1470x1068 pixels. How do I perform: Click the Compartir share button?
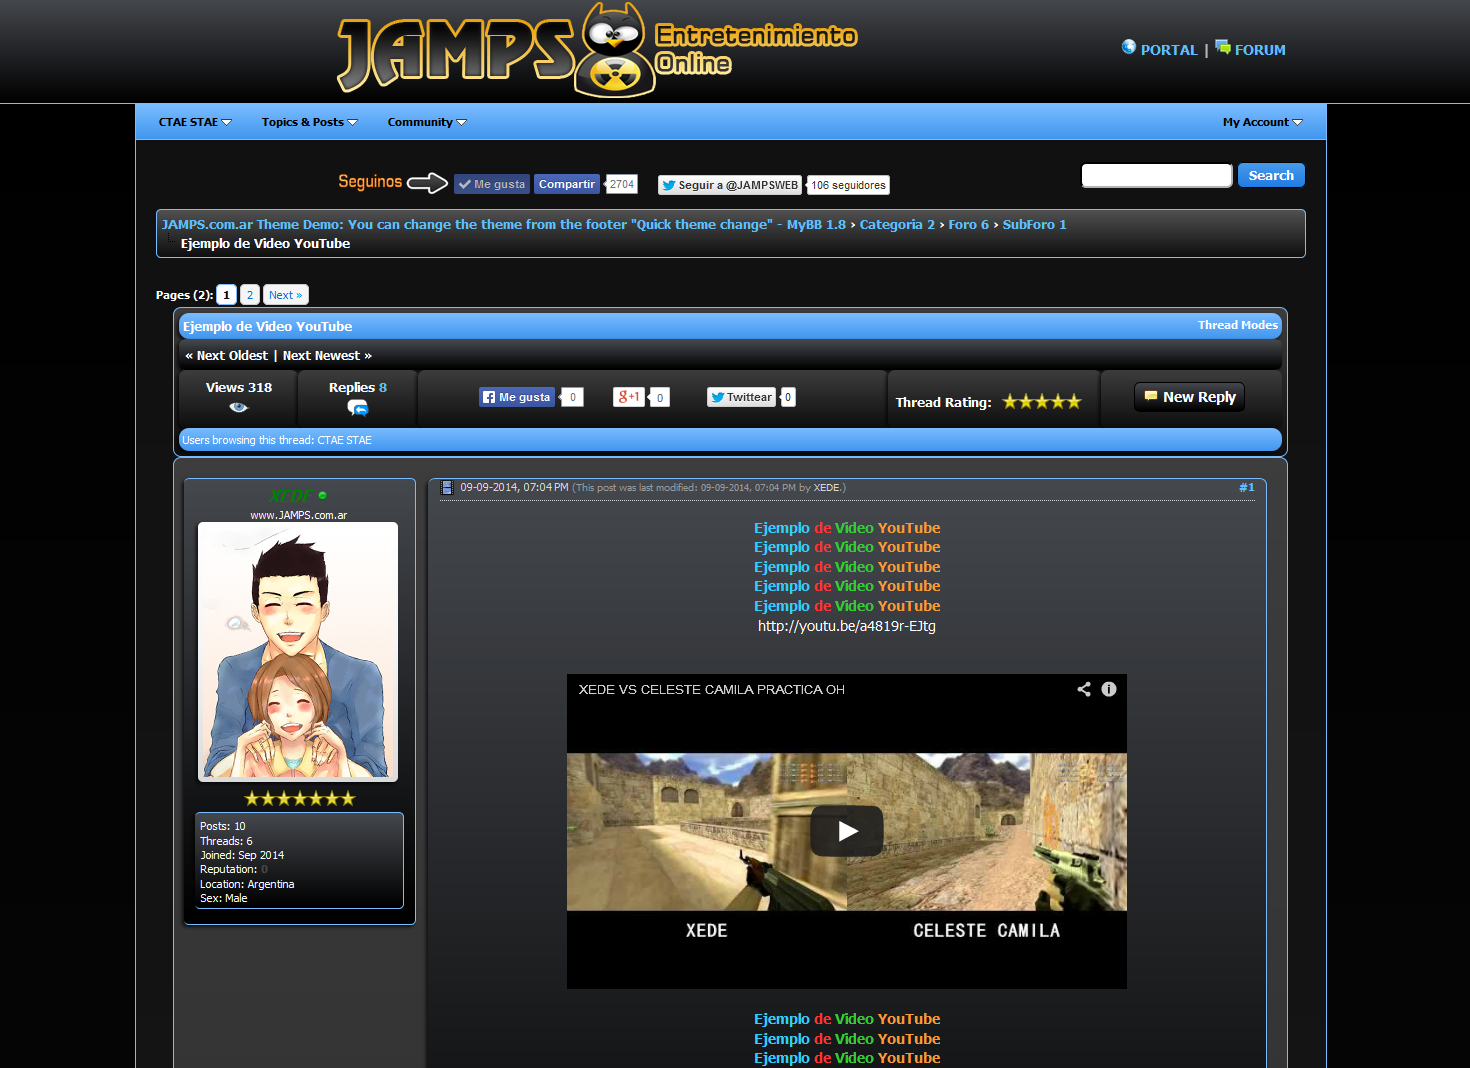coord(567,184)
